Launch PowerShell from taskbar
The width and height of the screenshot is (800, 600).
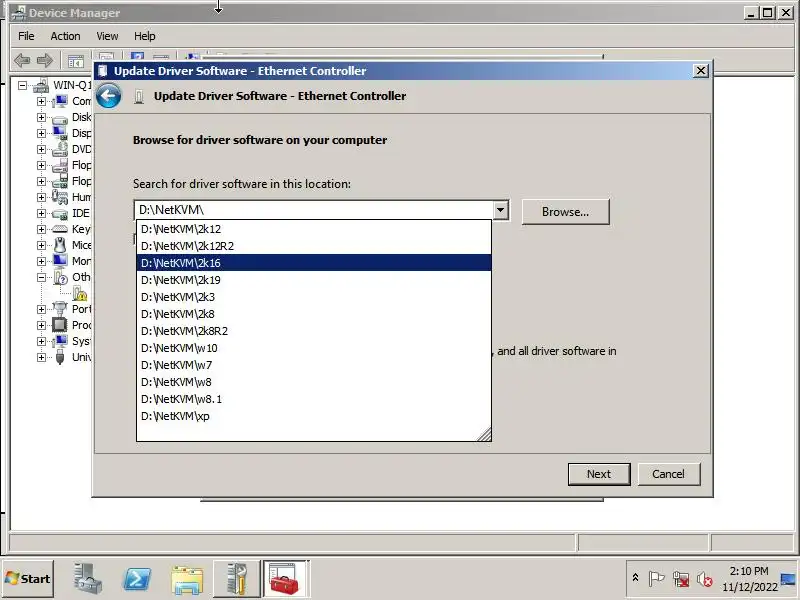point(137,579)
